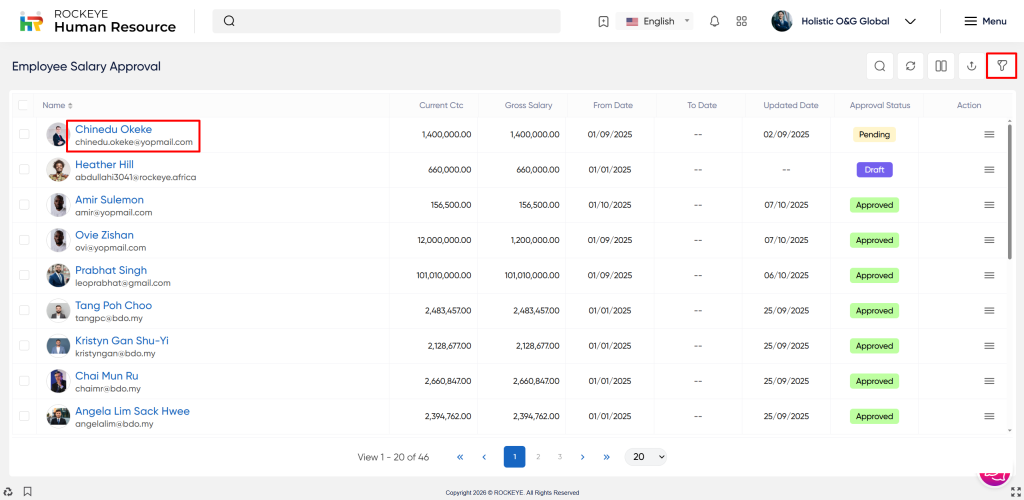Click the table search magnifier icon

point(880,66)
